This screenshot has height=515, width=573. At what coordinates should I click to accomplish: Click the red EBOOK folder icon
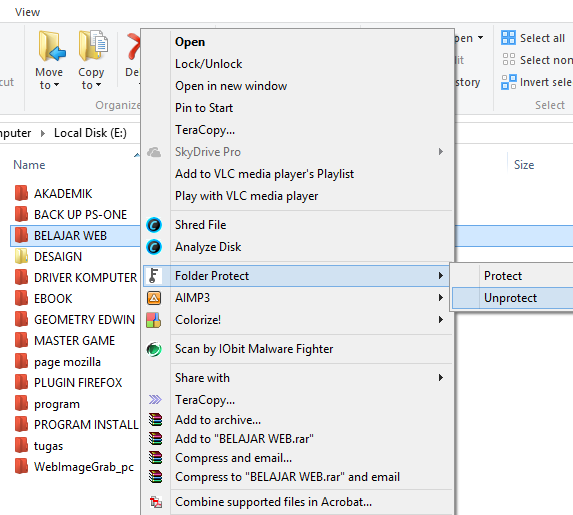click(x=21, y=298)
